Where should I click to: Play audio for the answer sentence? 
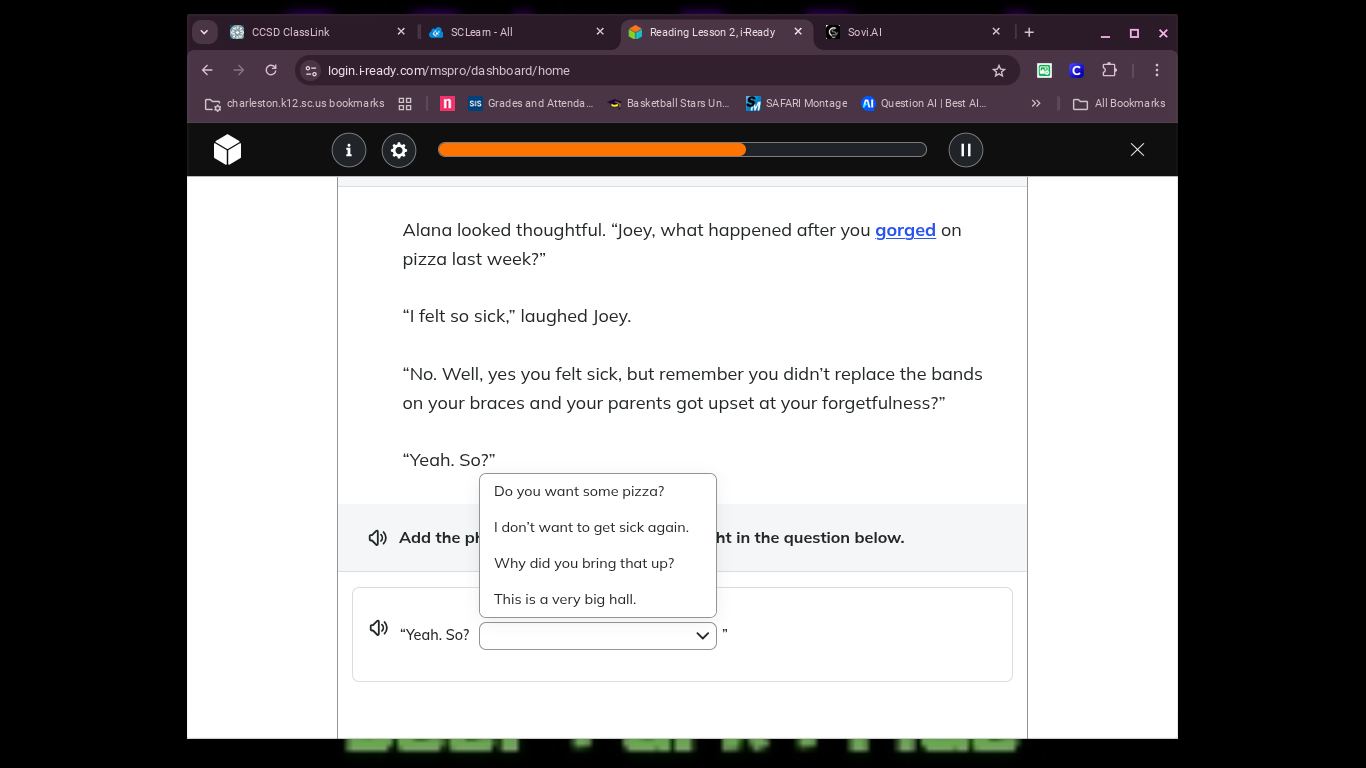coord(378,628)
